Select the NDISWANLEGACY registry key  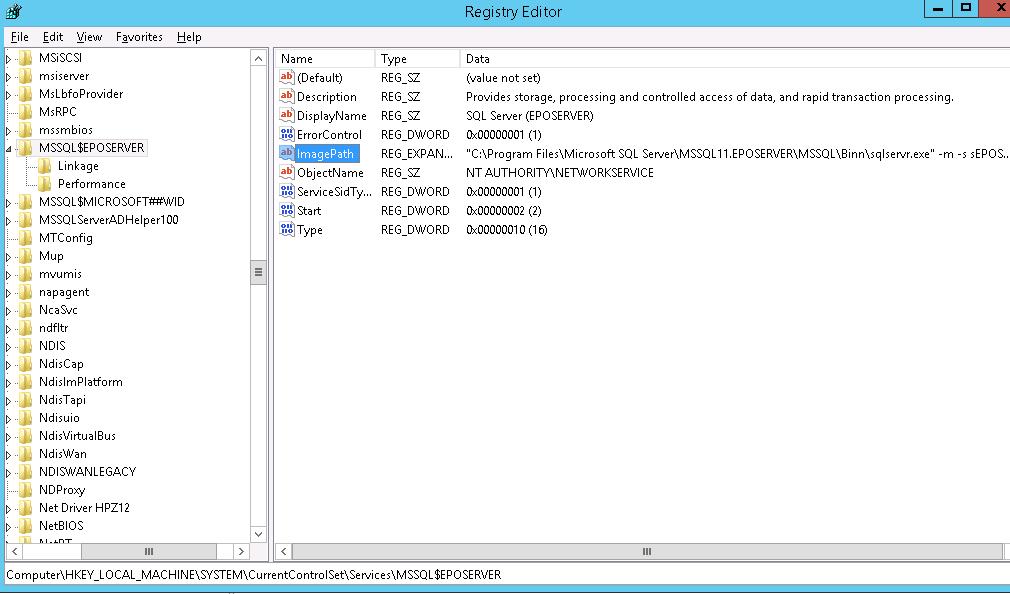point(88,472)
